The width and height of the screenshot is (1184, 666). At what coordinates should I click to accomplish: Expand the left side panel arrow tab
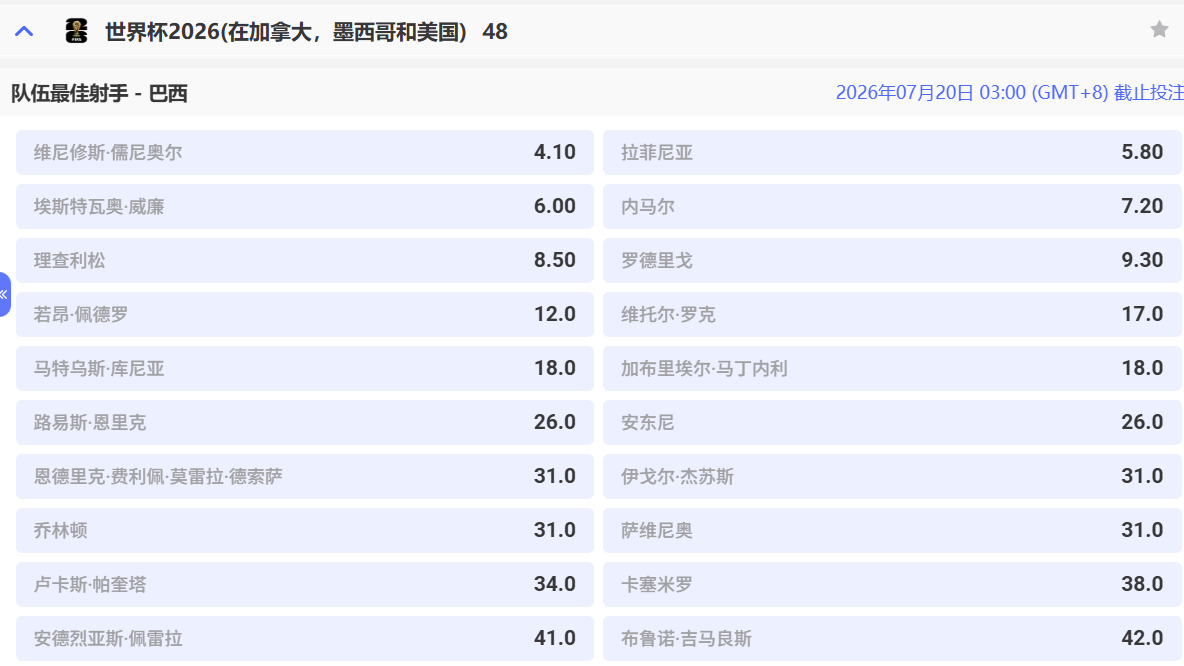click(5, 294)
